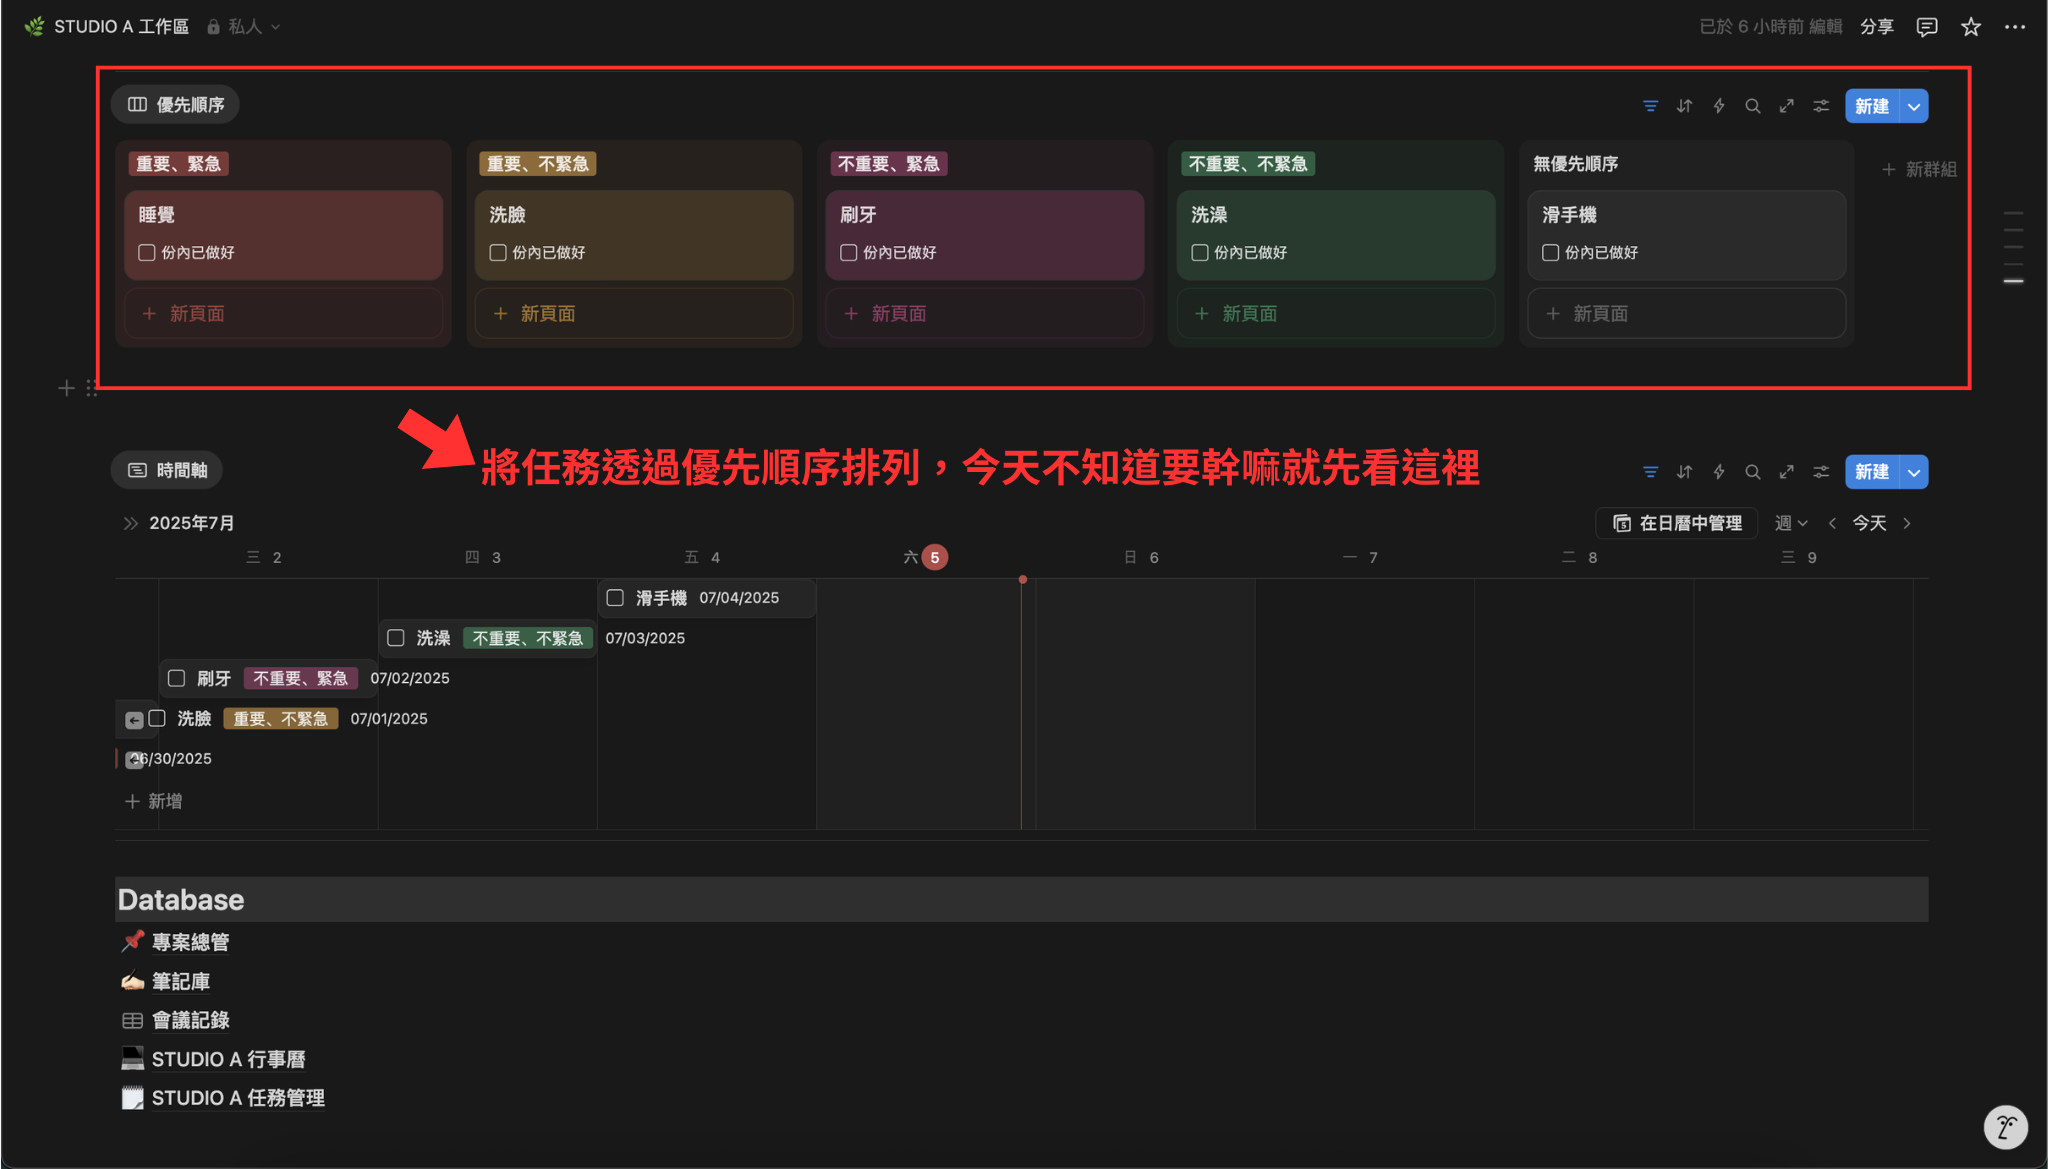The width and height of the screenshot is (2048, 1169).
Task: Check 份內已做好 on the 睡覺 card
Action: tap(147, 253)
